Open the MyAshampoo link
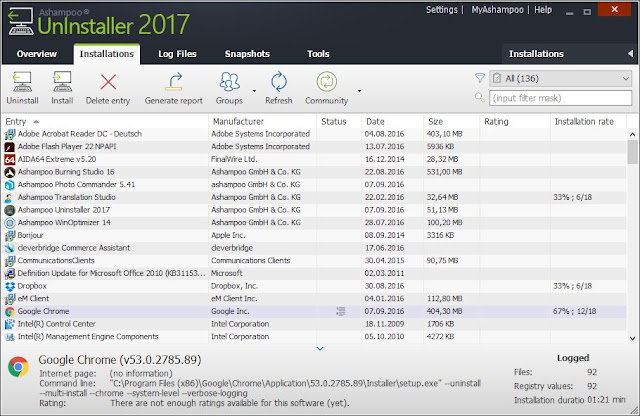 coord(498,9)
